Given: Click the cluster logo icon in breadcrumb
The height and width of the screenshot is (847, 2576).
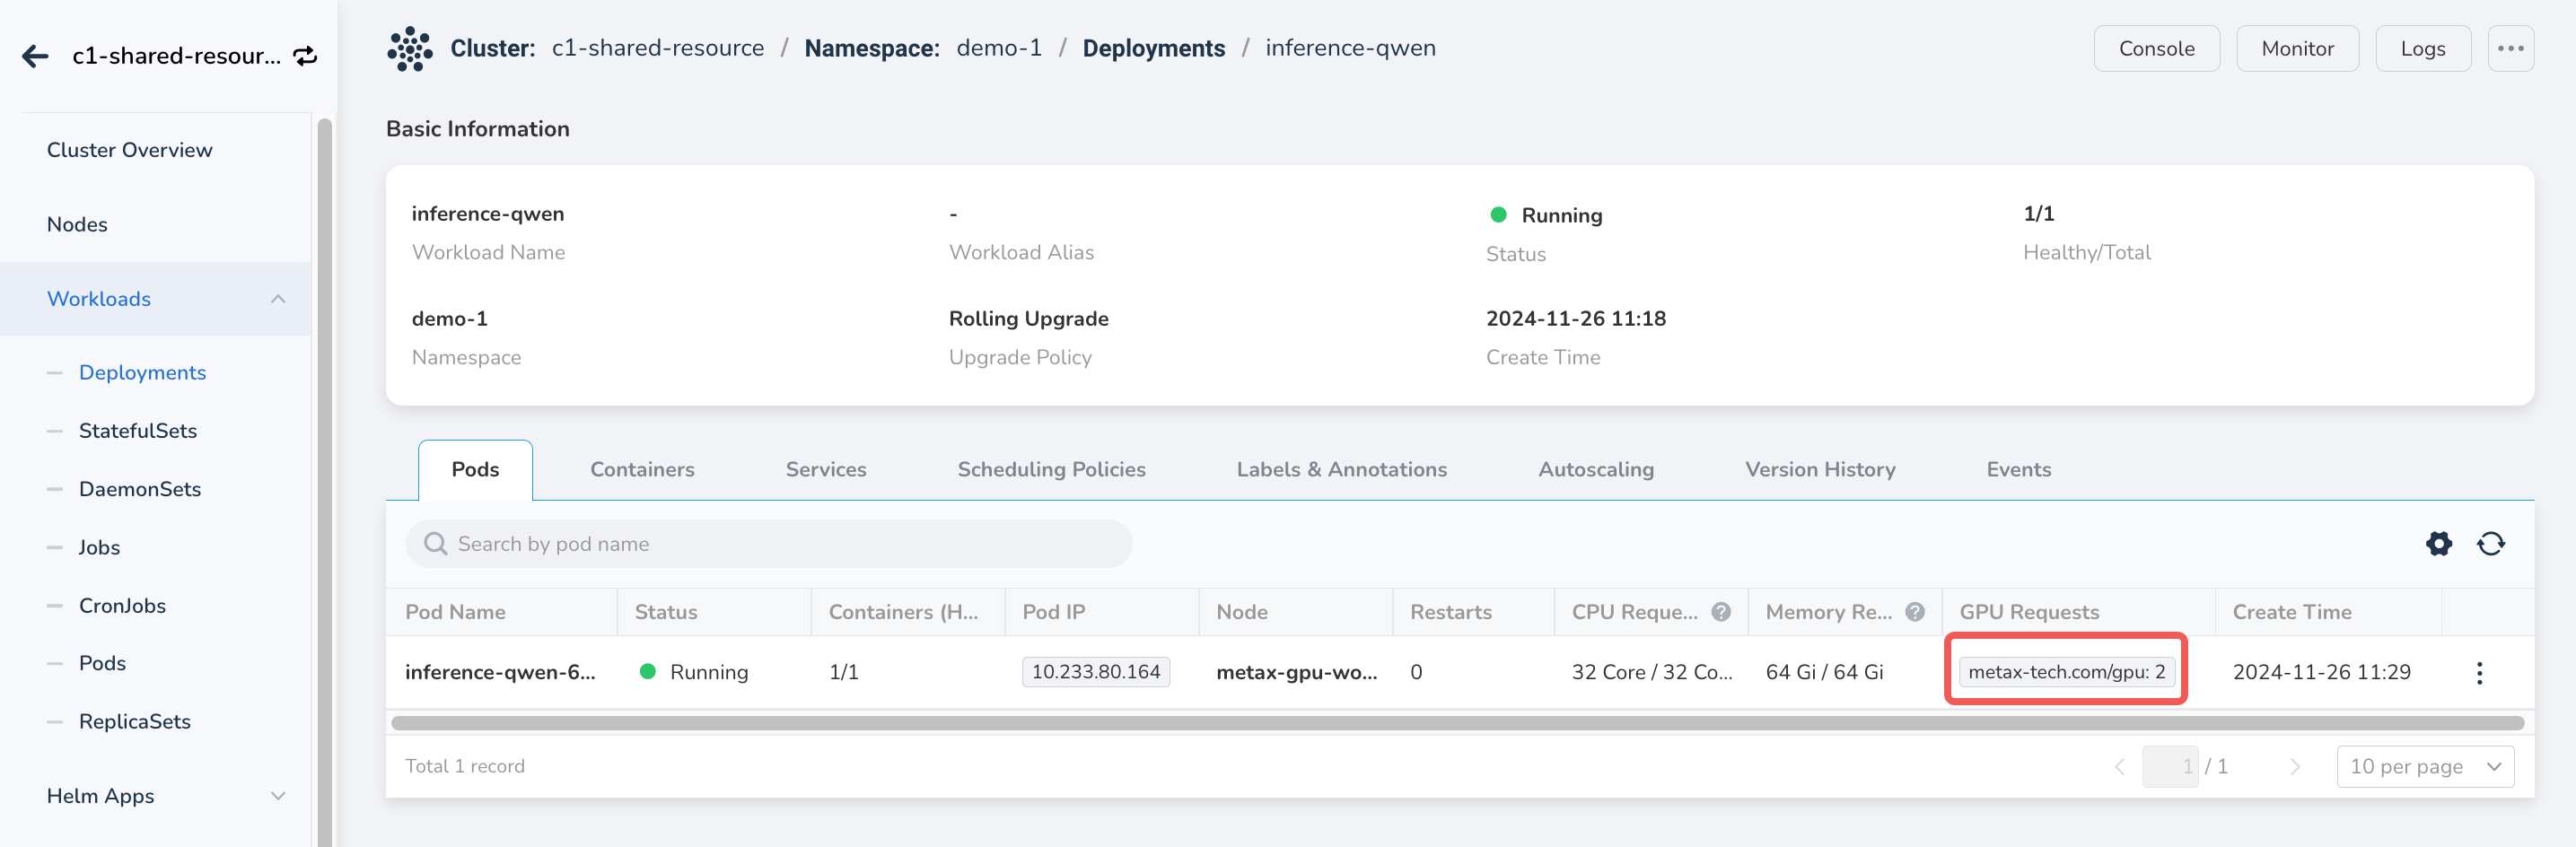Looking at the screenshot, I should pos(410,48).
